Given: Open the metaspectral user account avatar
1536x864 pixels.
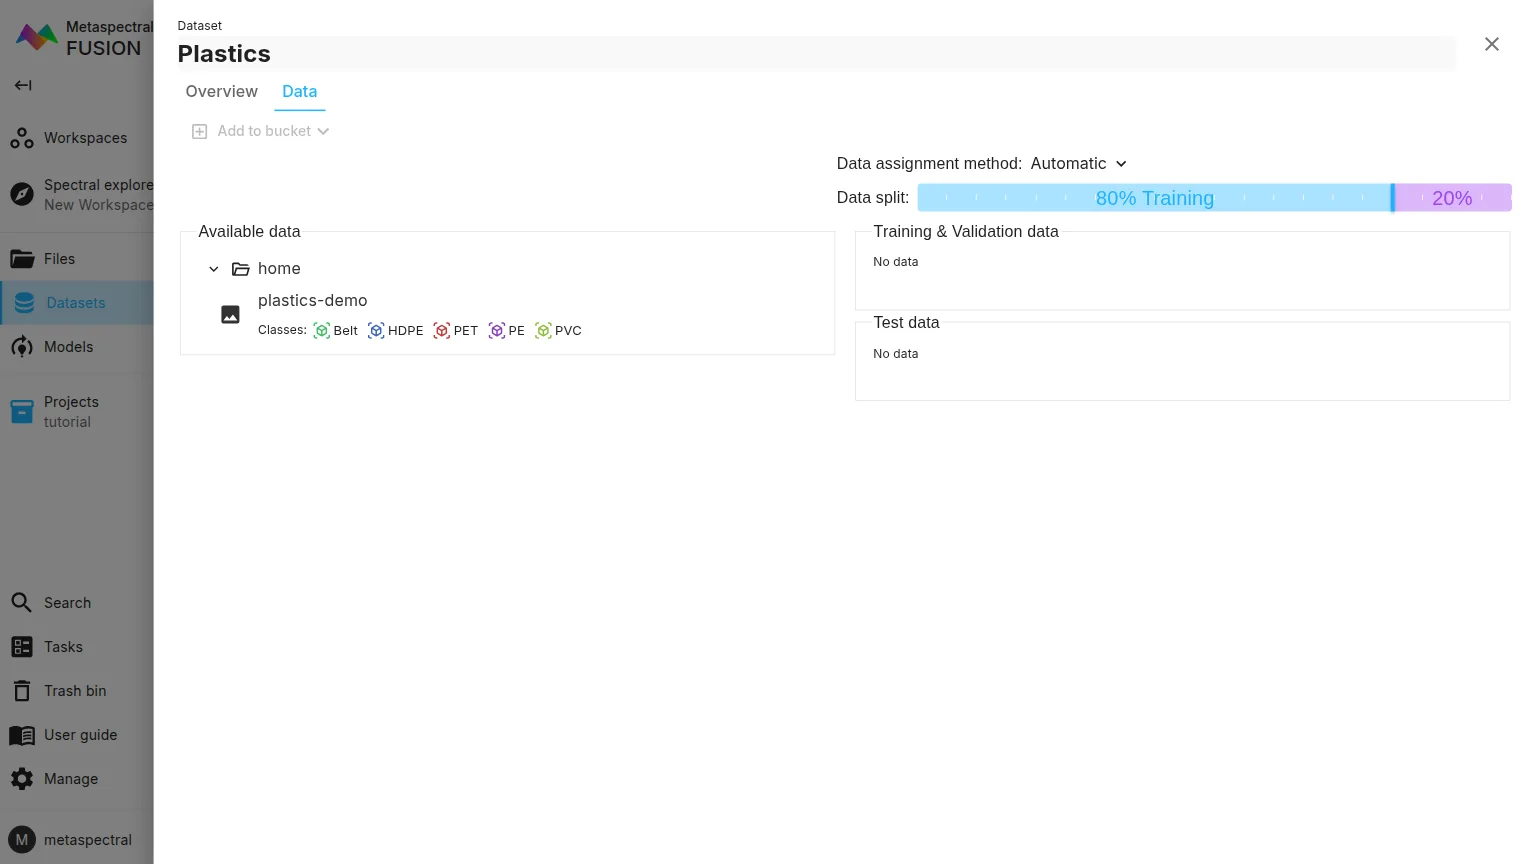Looking at the screenshot, I should point(22,840).
